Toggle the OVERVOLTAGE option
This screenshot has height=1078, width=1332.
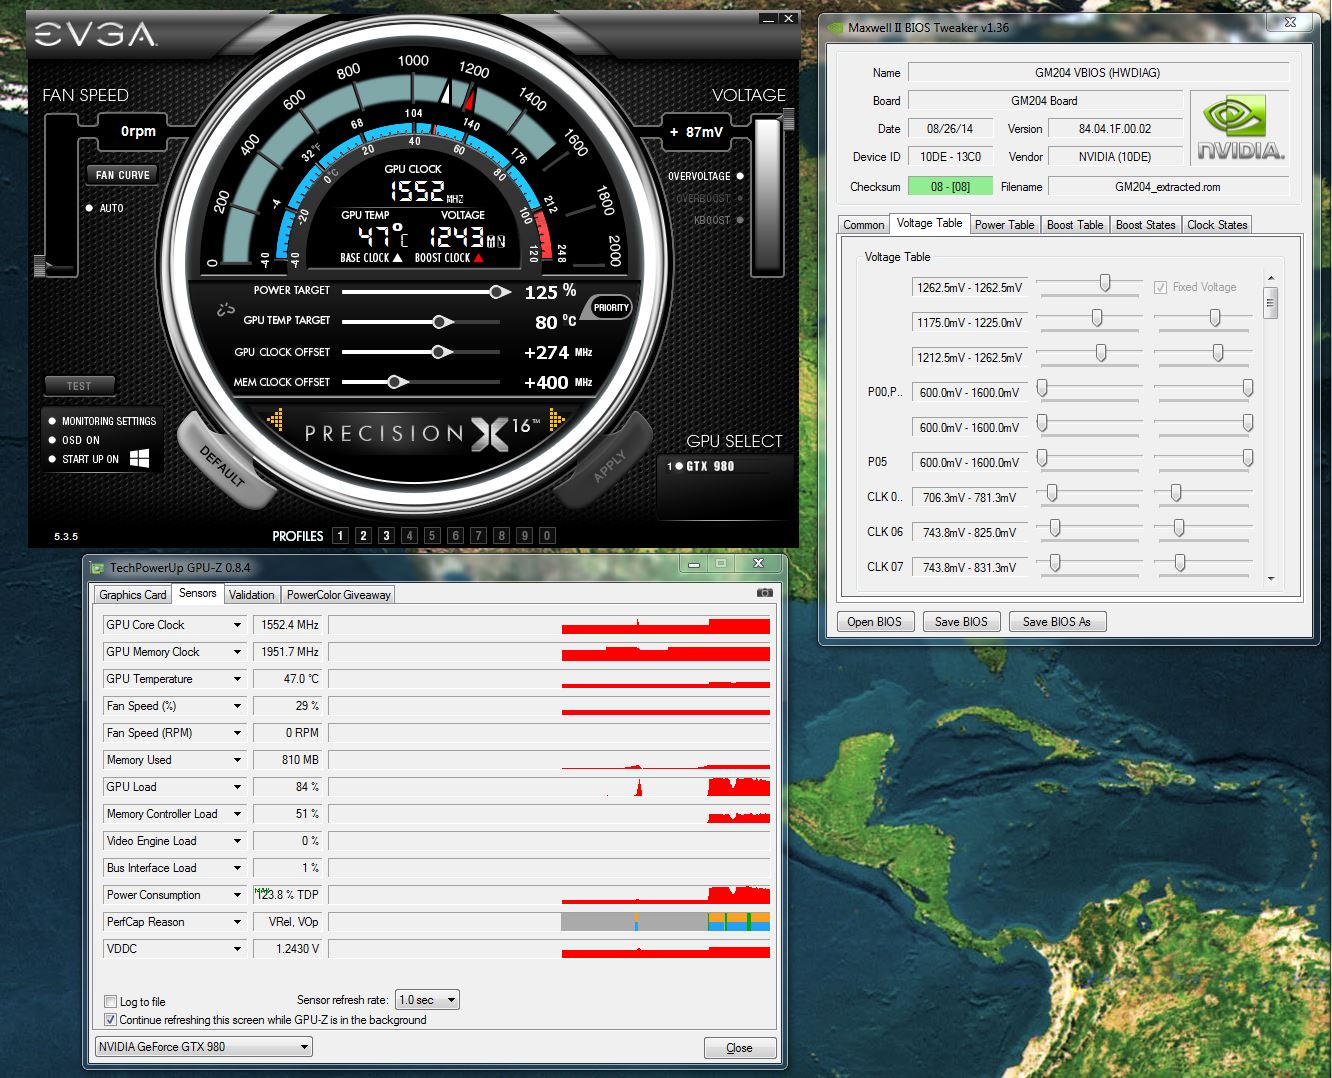[x=740, y=176]
